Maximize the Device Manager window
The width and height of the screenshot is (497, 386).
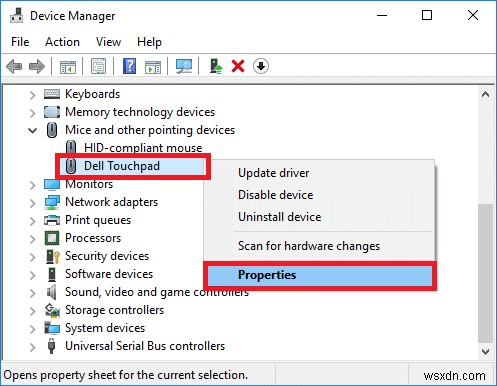tap(427, 15)
